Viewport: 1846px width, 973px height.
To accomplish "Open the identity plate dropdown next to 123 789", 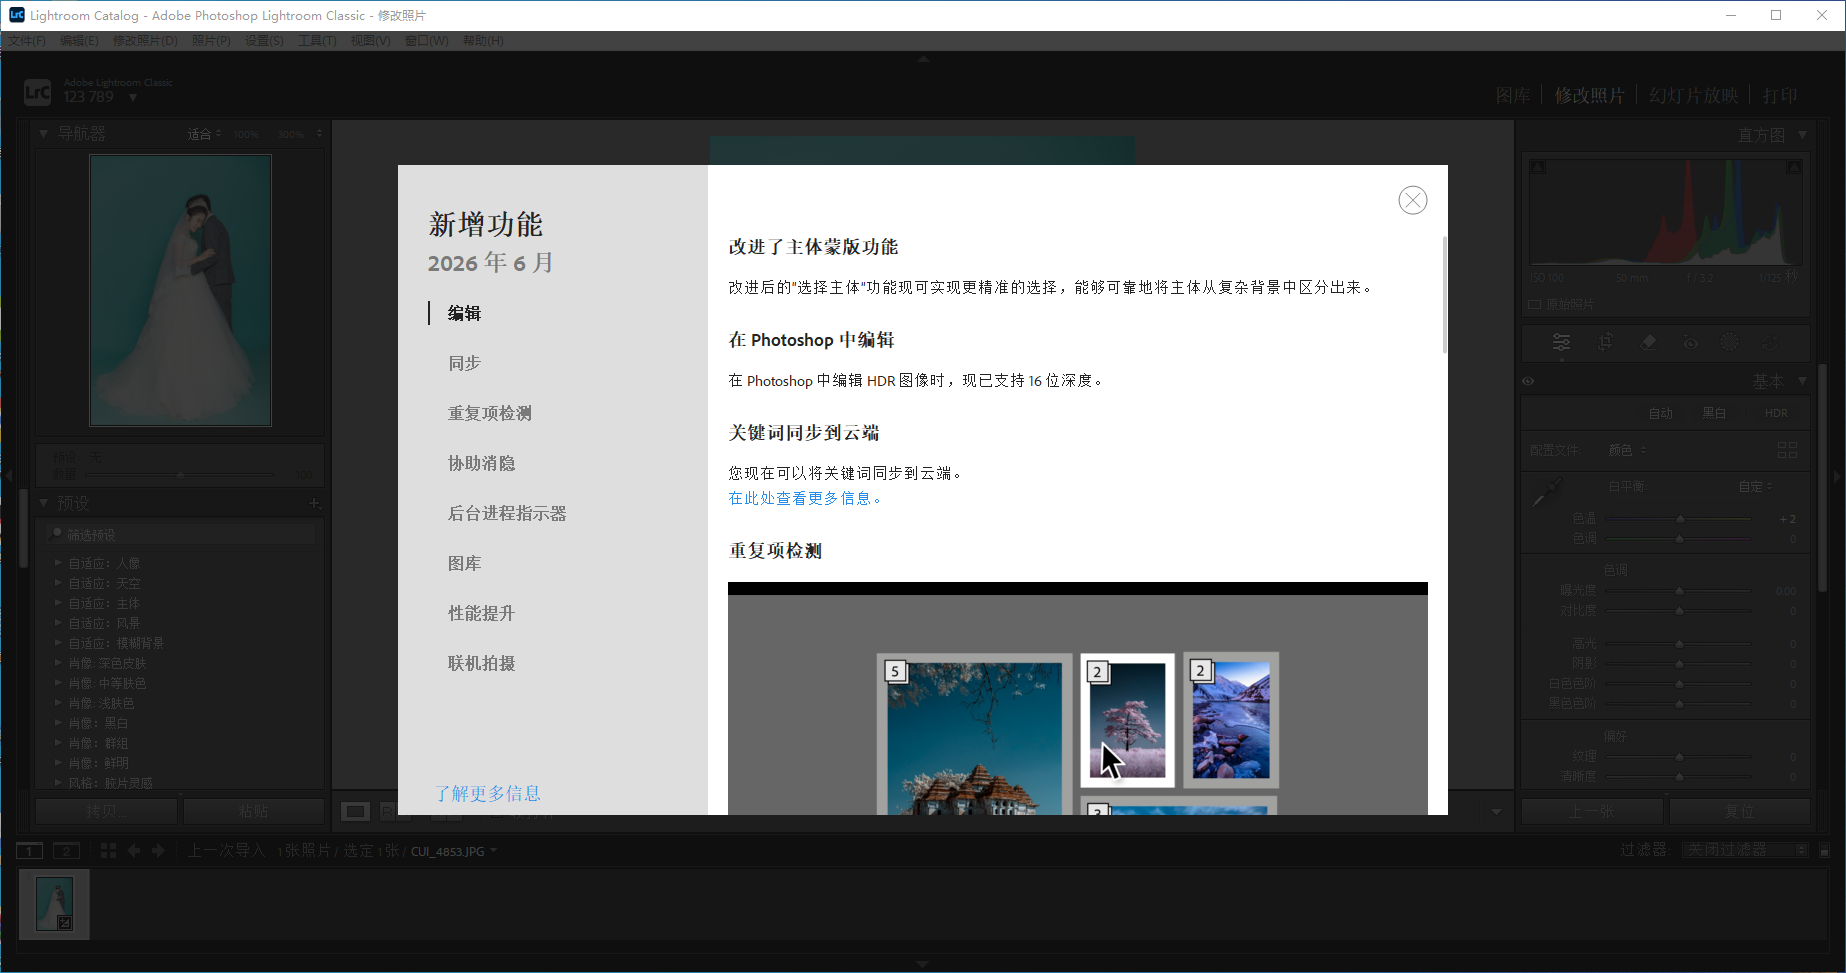I will tap(133, 97).
